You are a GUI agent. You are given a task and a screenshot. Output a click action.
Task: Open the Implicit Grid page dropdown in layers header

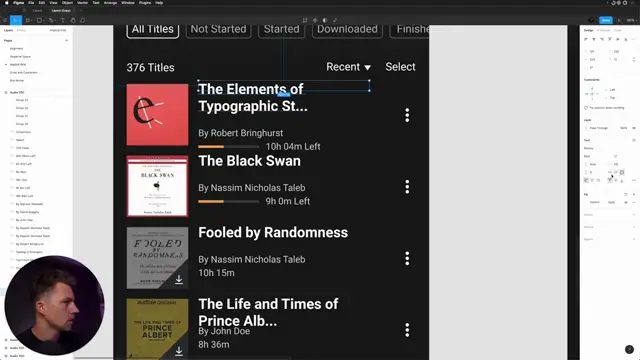click(58, 30)
